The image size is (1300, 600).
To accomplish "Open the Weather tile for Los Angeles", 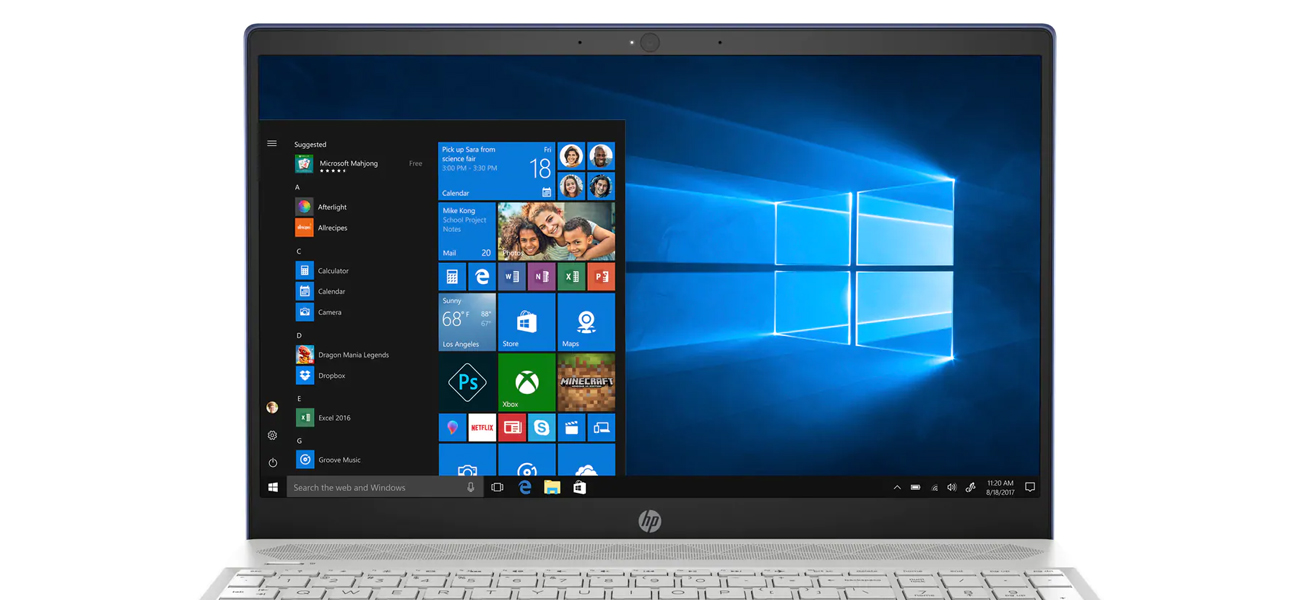I will 467,322.
